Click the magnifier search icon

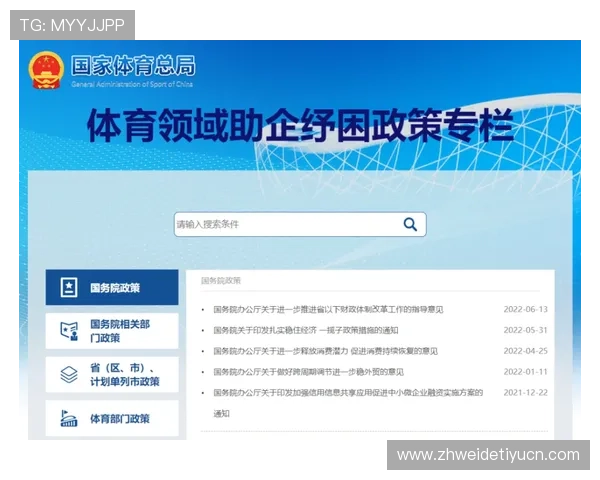pos(410,224)
